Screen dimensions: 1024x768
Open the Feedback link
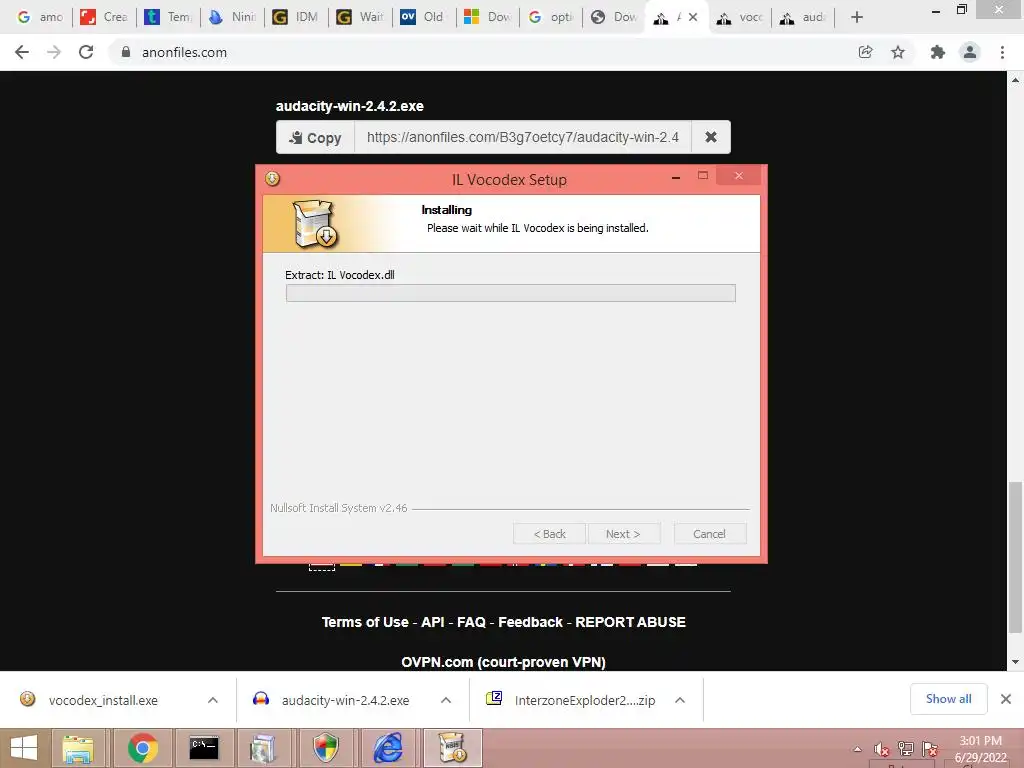(x=530, y=622)
